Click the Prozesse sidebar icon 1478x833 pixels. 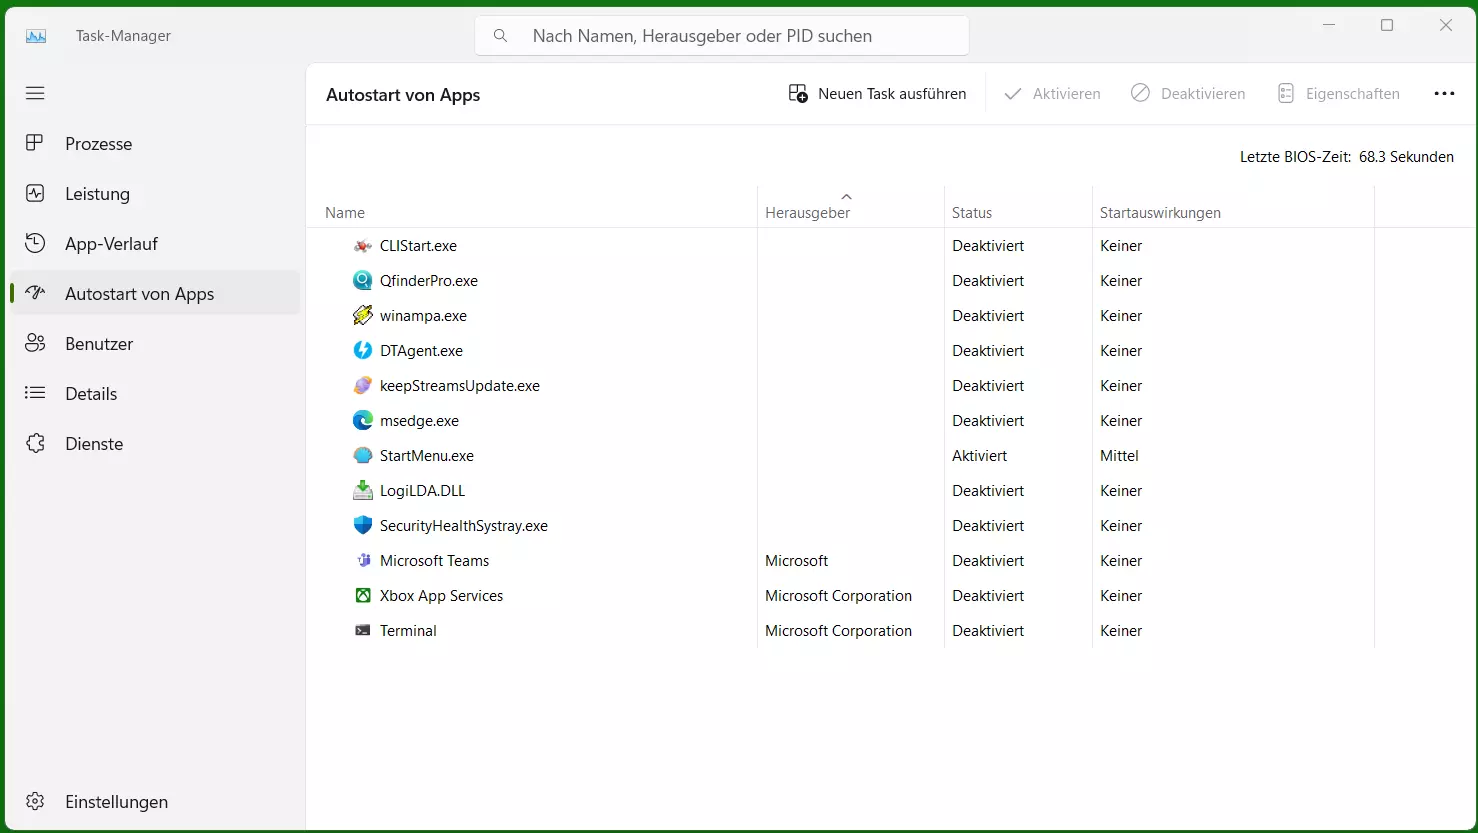35,143
